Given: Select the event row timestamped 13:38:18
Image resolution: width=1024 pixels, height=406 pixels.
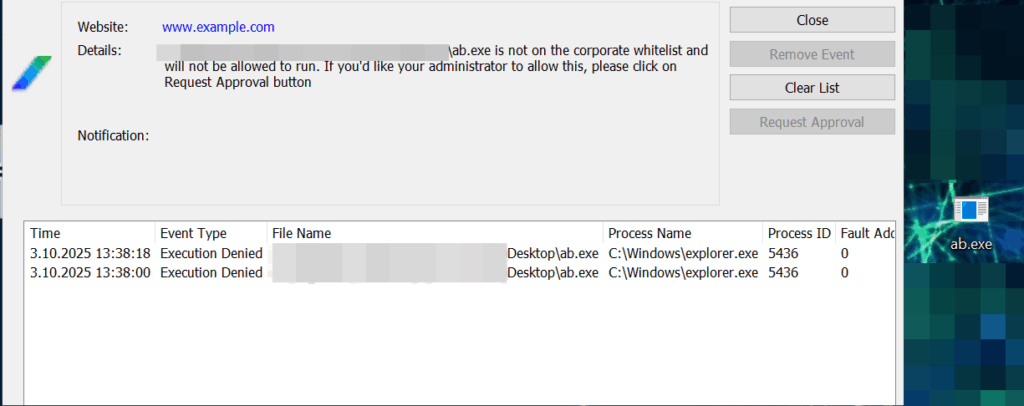Looking at the screenshot, I should click(90, 254).
